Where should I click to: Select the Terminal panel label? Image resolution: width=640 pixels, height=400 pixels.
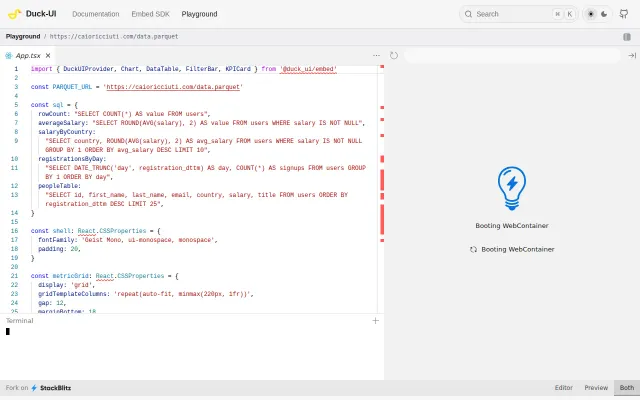click(20, 321)
